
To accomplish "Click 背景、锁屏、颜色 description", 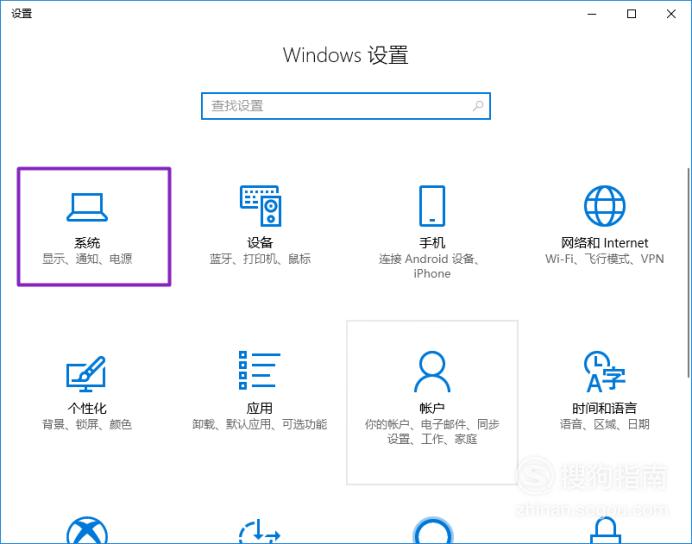I will tap(87, 424).
